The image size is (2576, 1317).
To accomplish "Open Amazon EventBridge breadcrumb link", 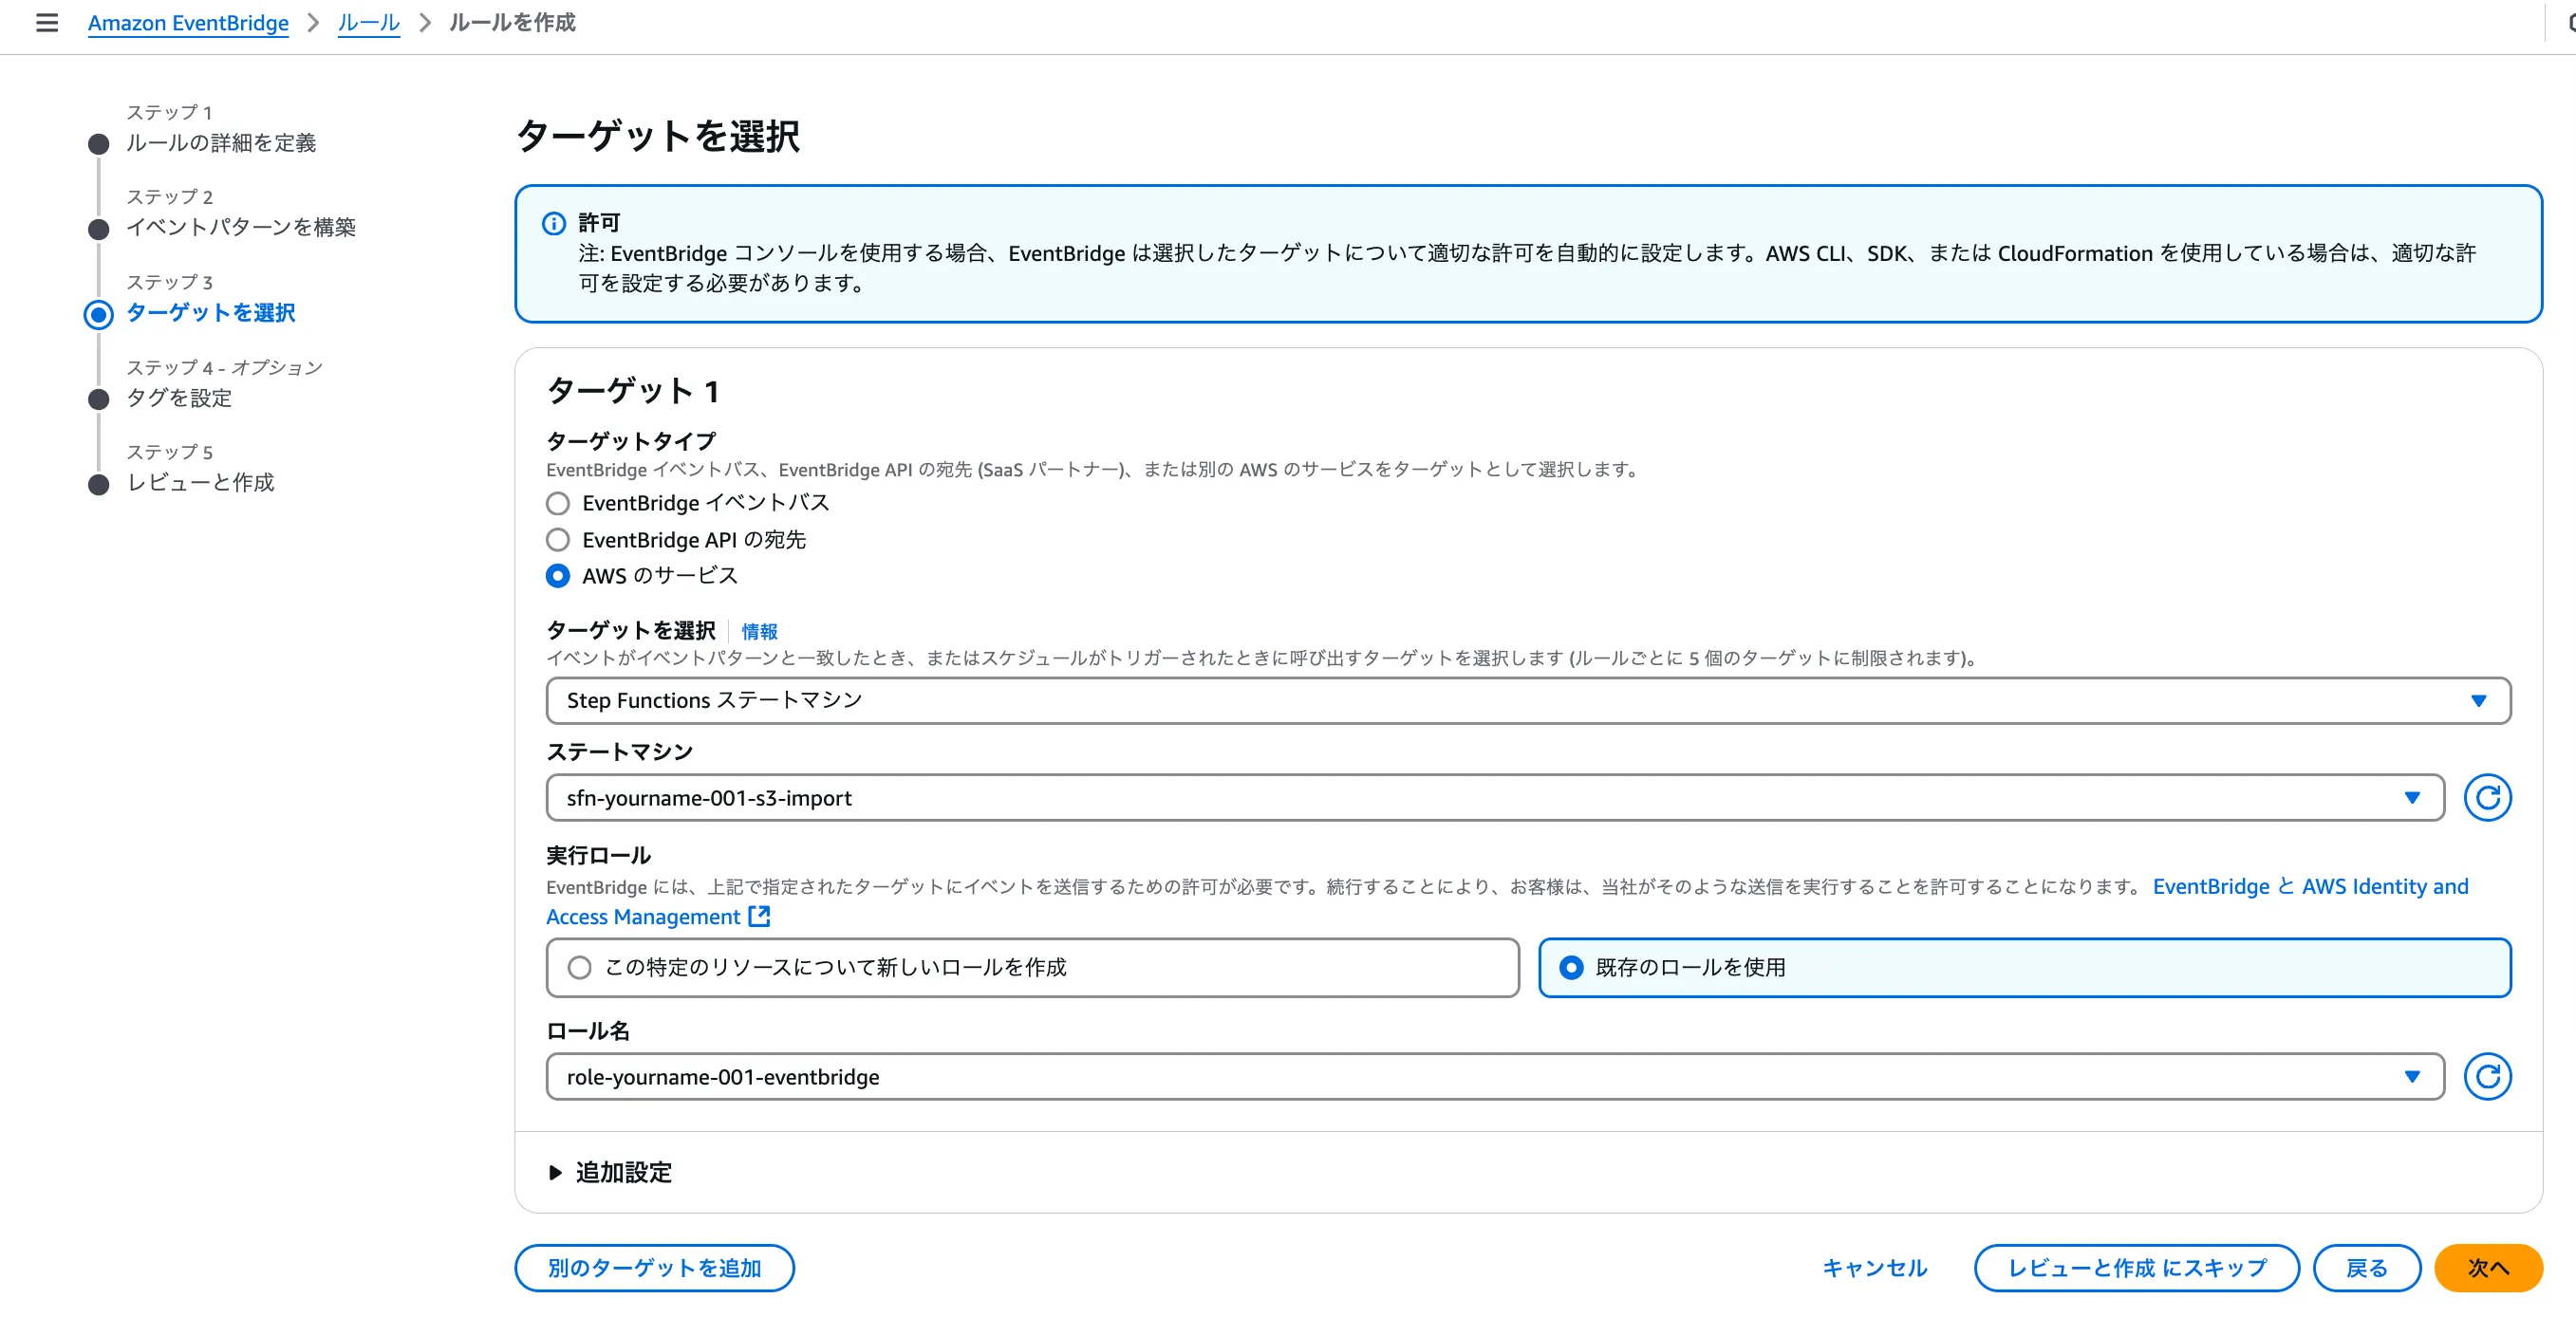I will pyautogui.click(x=188, y=22).
